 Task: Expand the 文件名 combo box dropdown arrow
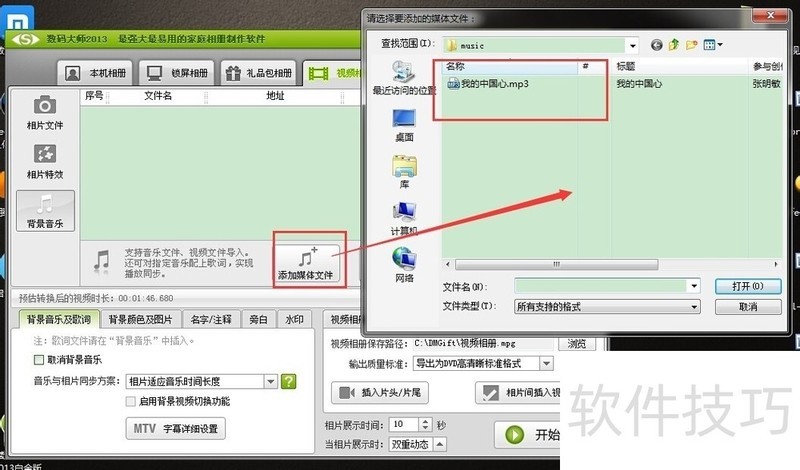[x=694, y=286]
